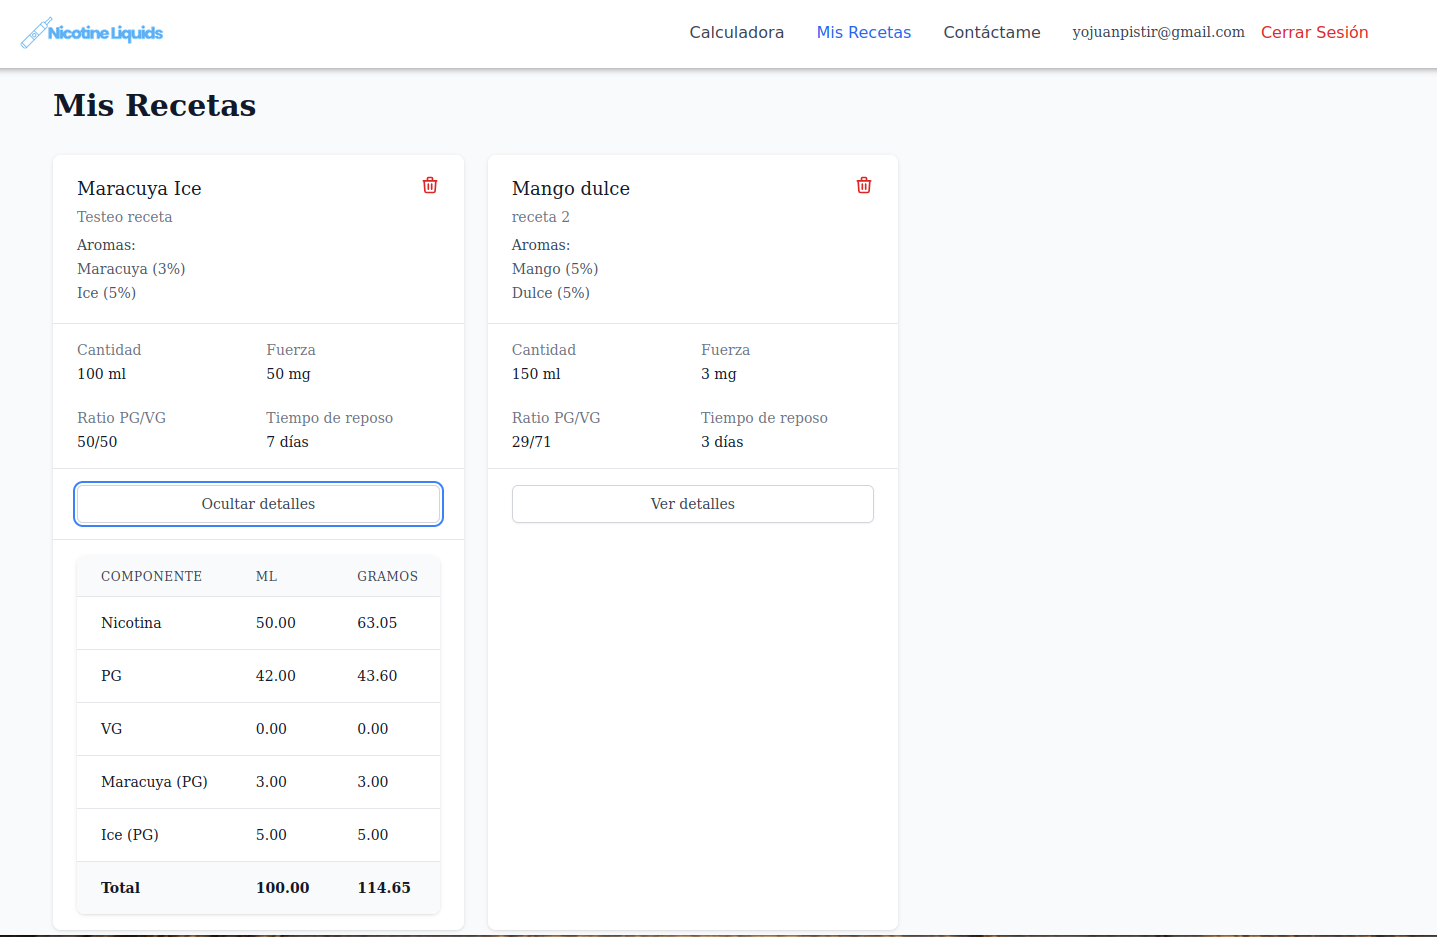Screen dimensions: 1437x937
Task: Click the Testeo receta description
Action: coord(125,217)
